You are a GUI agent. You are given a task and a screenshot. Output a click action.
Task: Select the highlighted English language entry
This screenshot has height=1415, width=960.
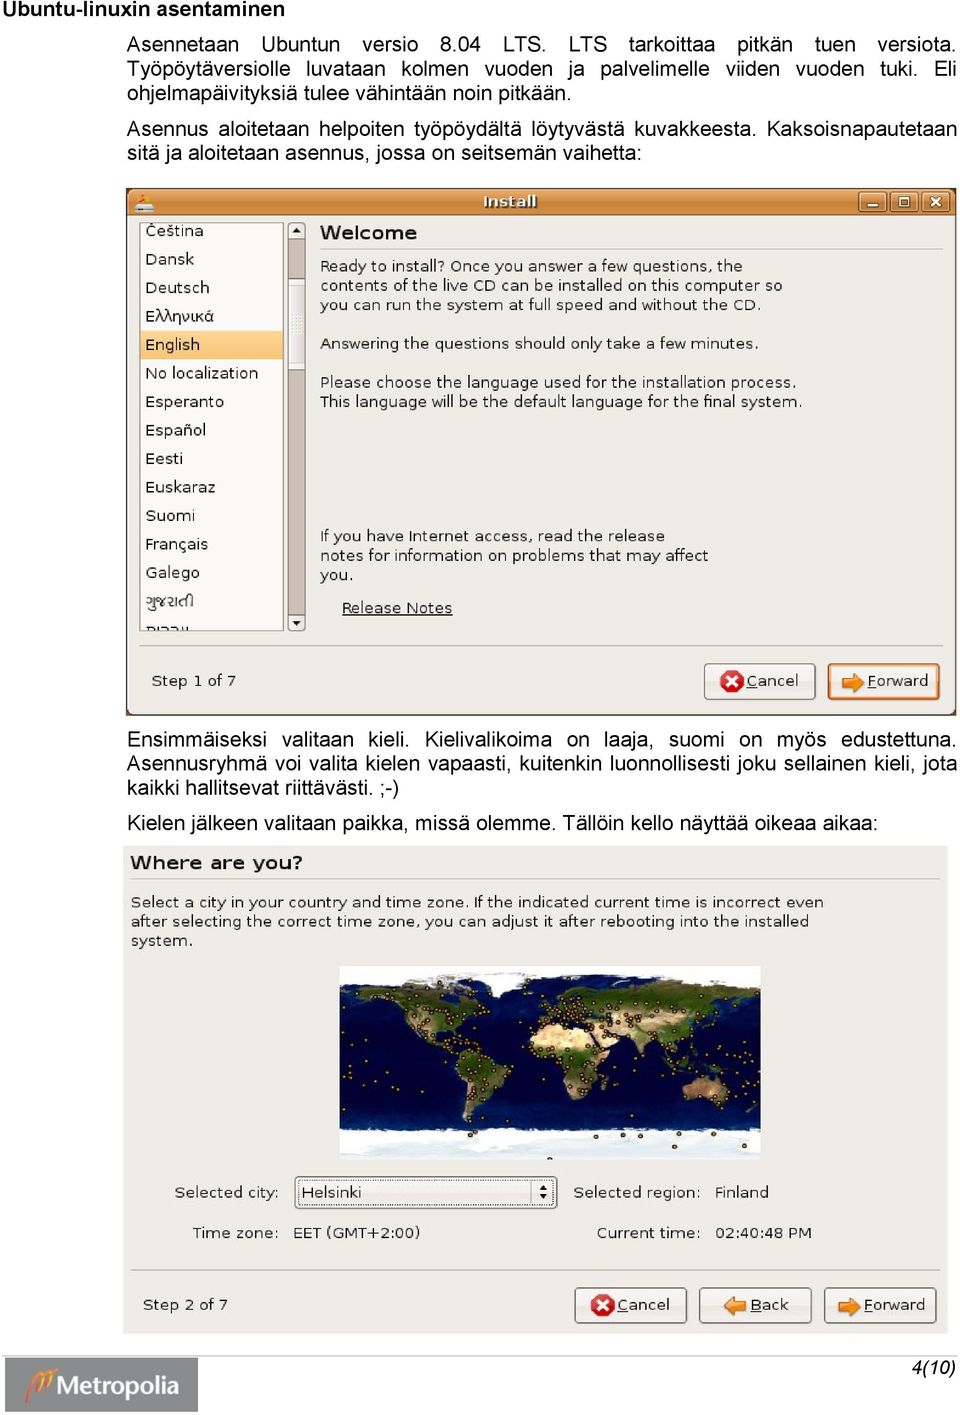tap(212, 345)
